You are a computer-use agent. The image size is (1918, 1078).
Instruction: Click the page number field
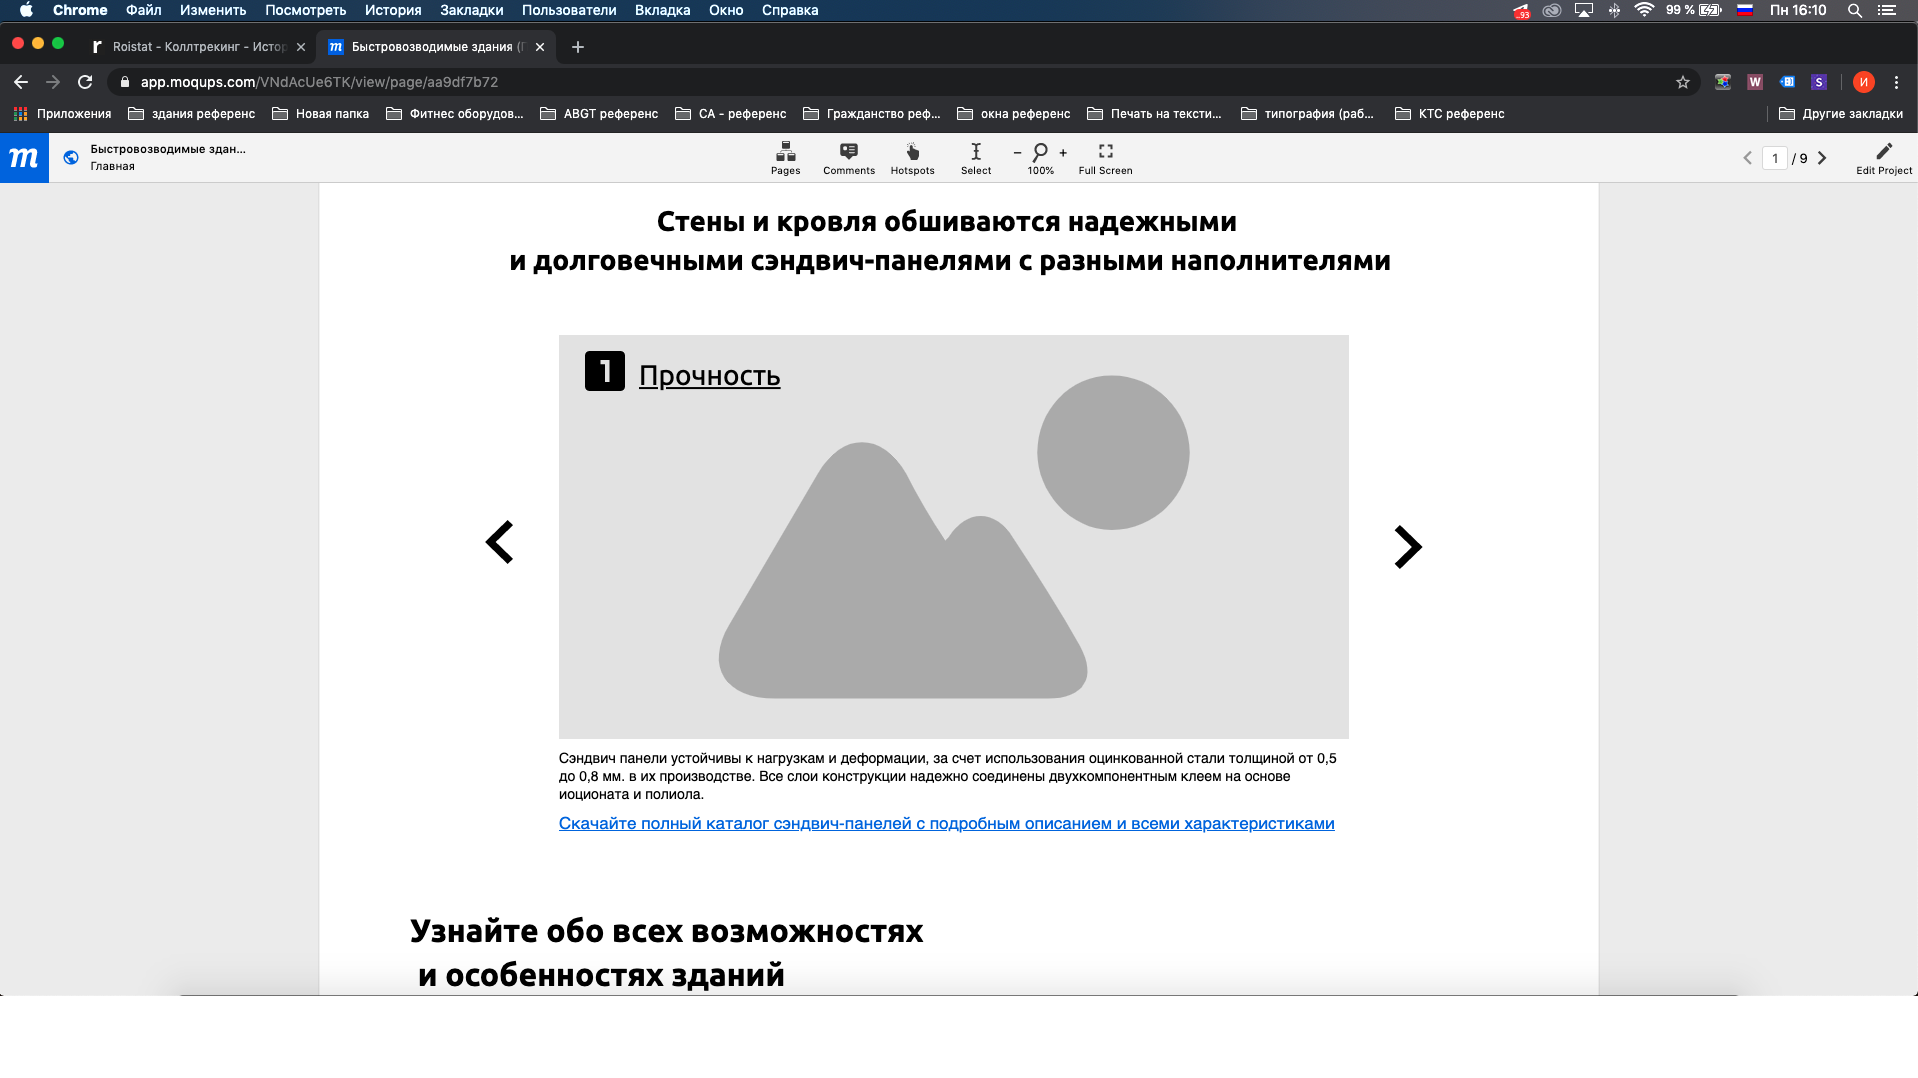tap(1775, 158)
